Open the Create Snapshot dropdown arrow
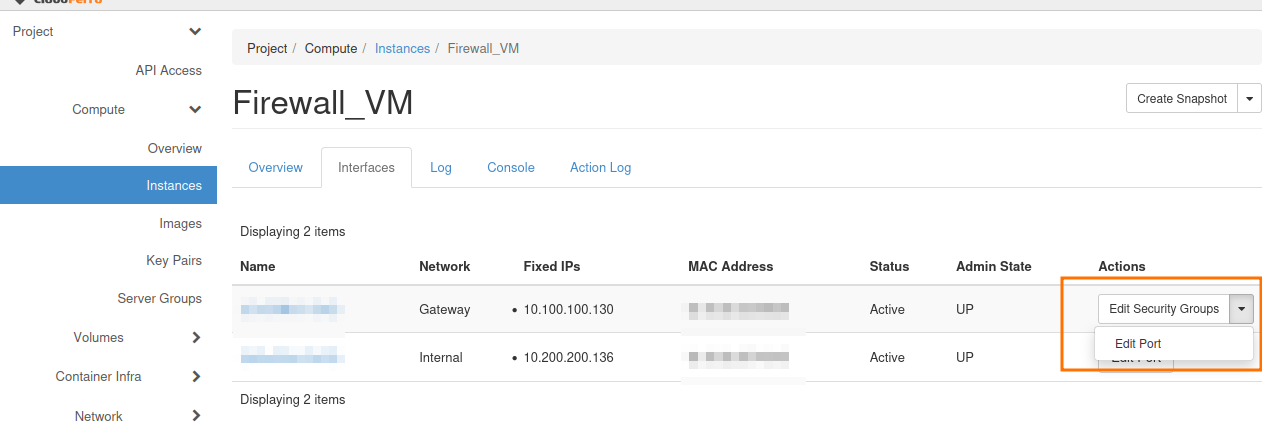The width and height of the screenshot is (1262, 443). coord(1250,99)
